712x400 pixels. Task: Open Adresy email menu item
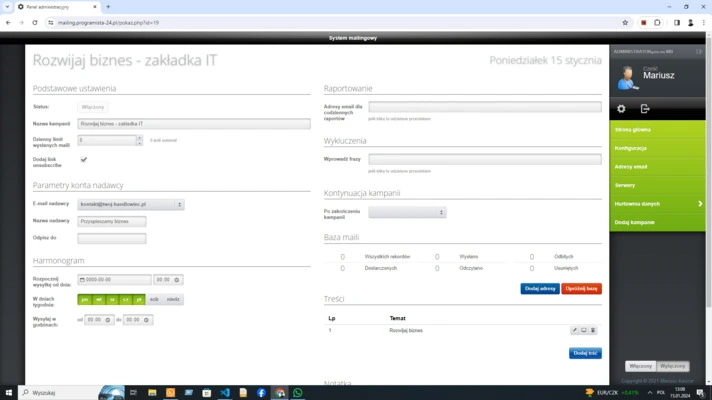658,167
